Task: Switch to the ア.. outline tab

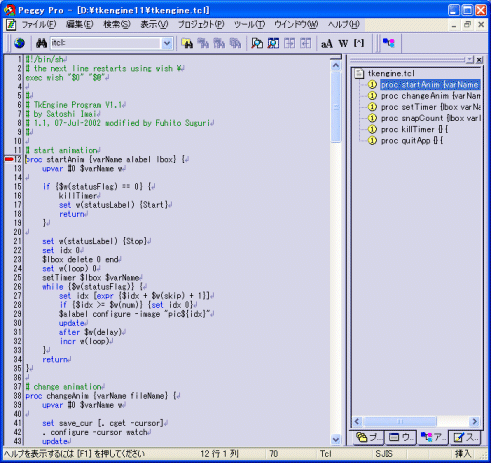Action: [433, 437]
